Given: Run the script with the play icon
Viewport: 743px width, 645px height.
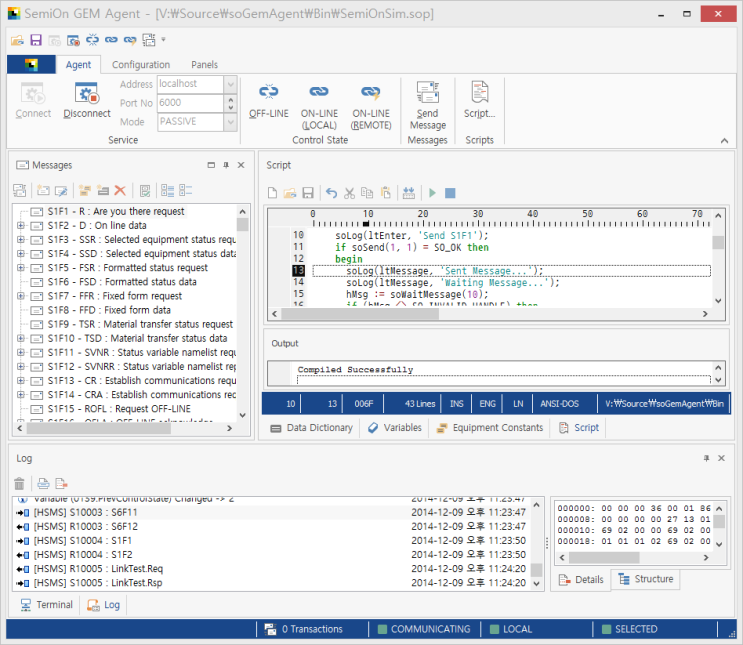Looking at the screenshot, I should click(x=432, y=193).
